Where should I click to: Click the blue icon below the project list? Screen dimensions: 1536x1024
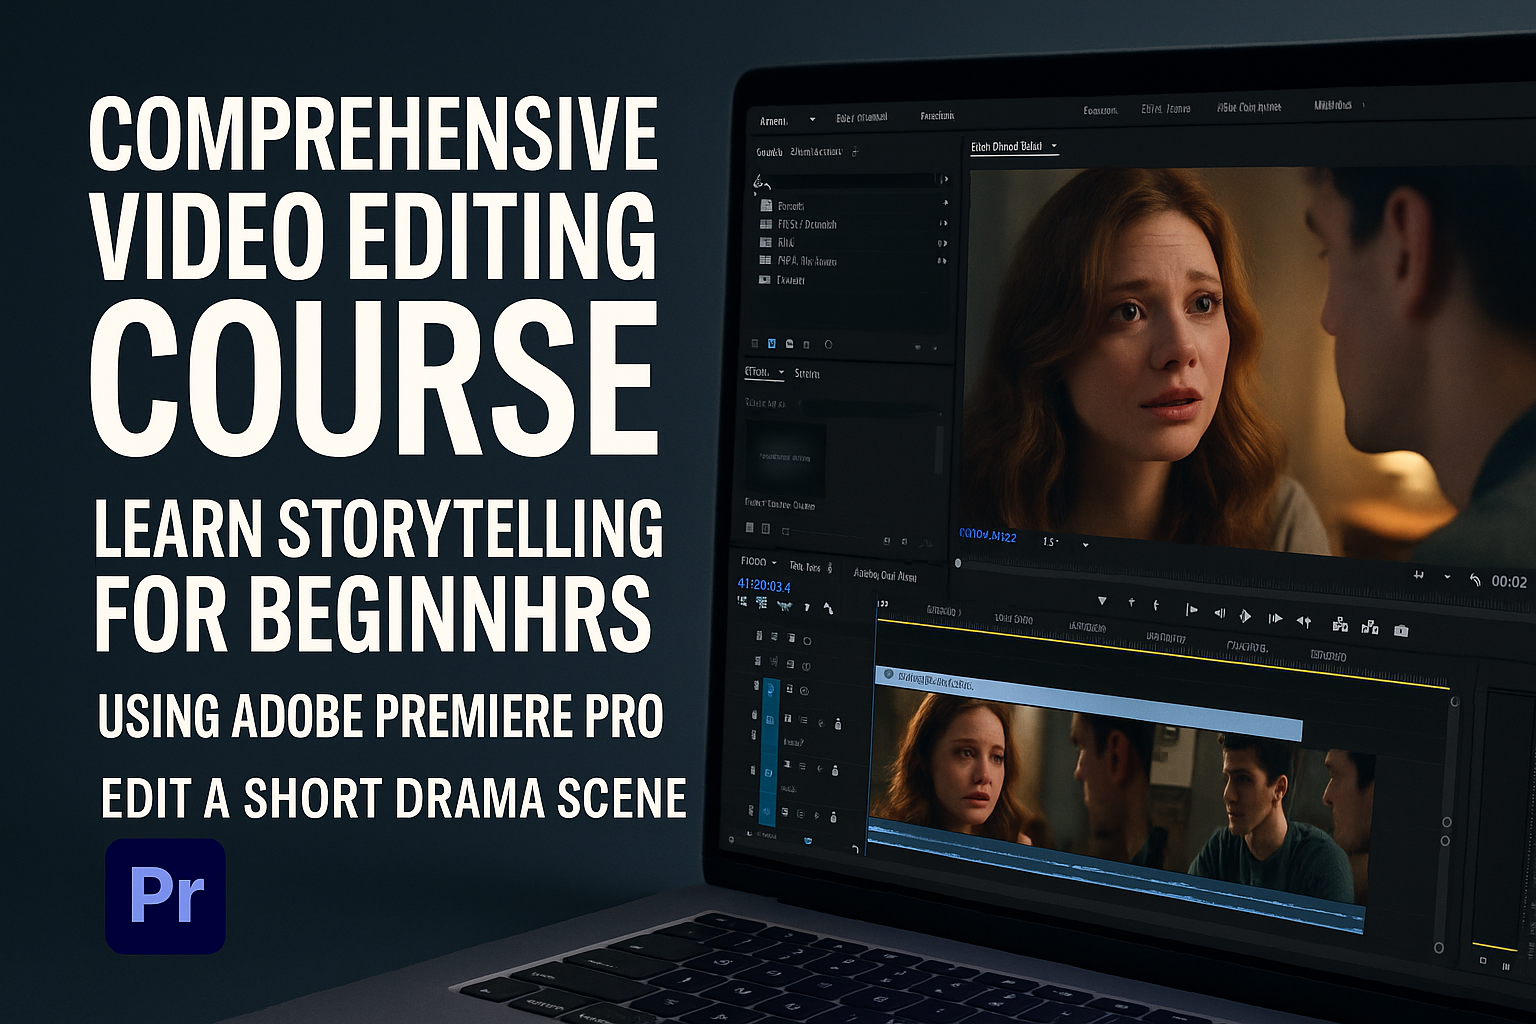coord(771,343)
